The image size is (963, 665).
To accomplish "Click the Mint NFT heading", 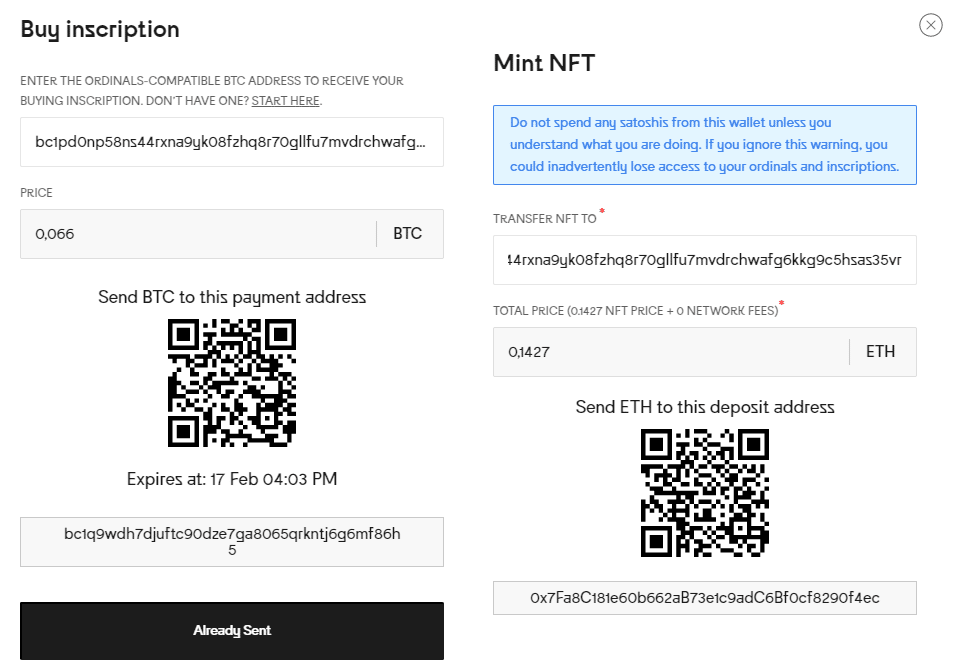I will (x=544, y=63).
